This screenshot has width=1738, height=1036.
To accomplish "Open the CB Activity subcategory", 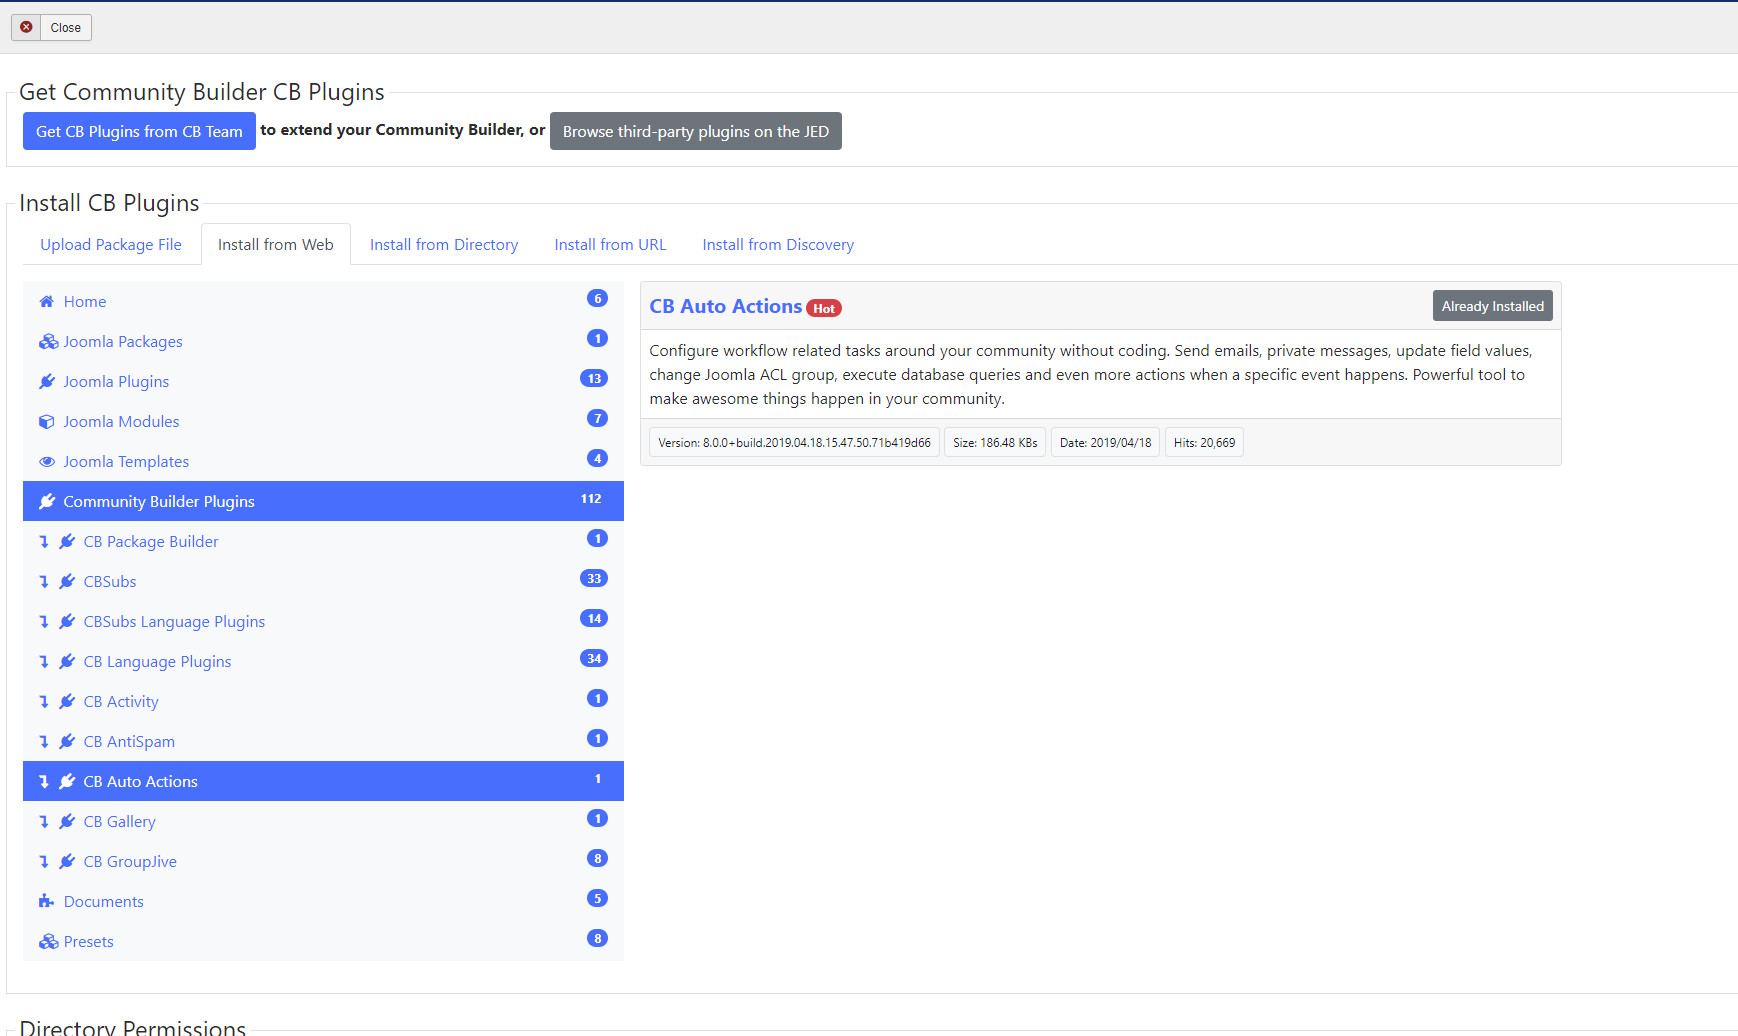I will point(323,701).
